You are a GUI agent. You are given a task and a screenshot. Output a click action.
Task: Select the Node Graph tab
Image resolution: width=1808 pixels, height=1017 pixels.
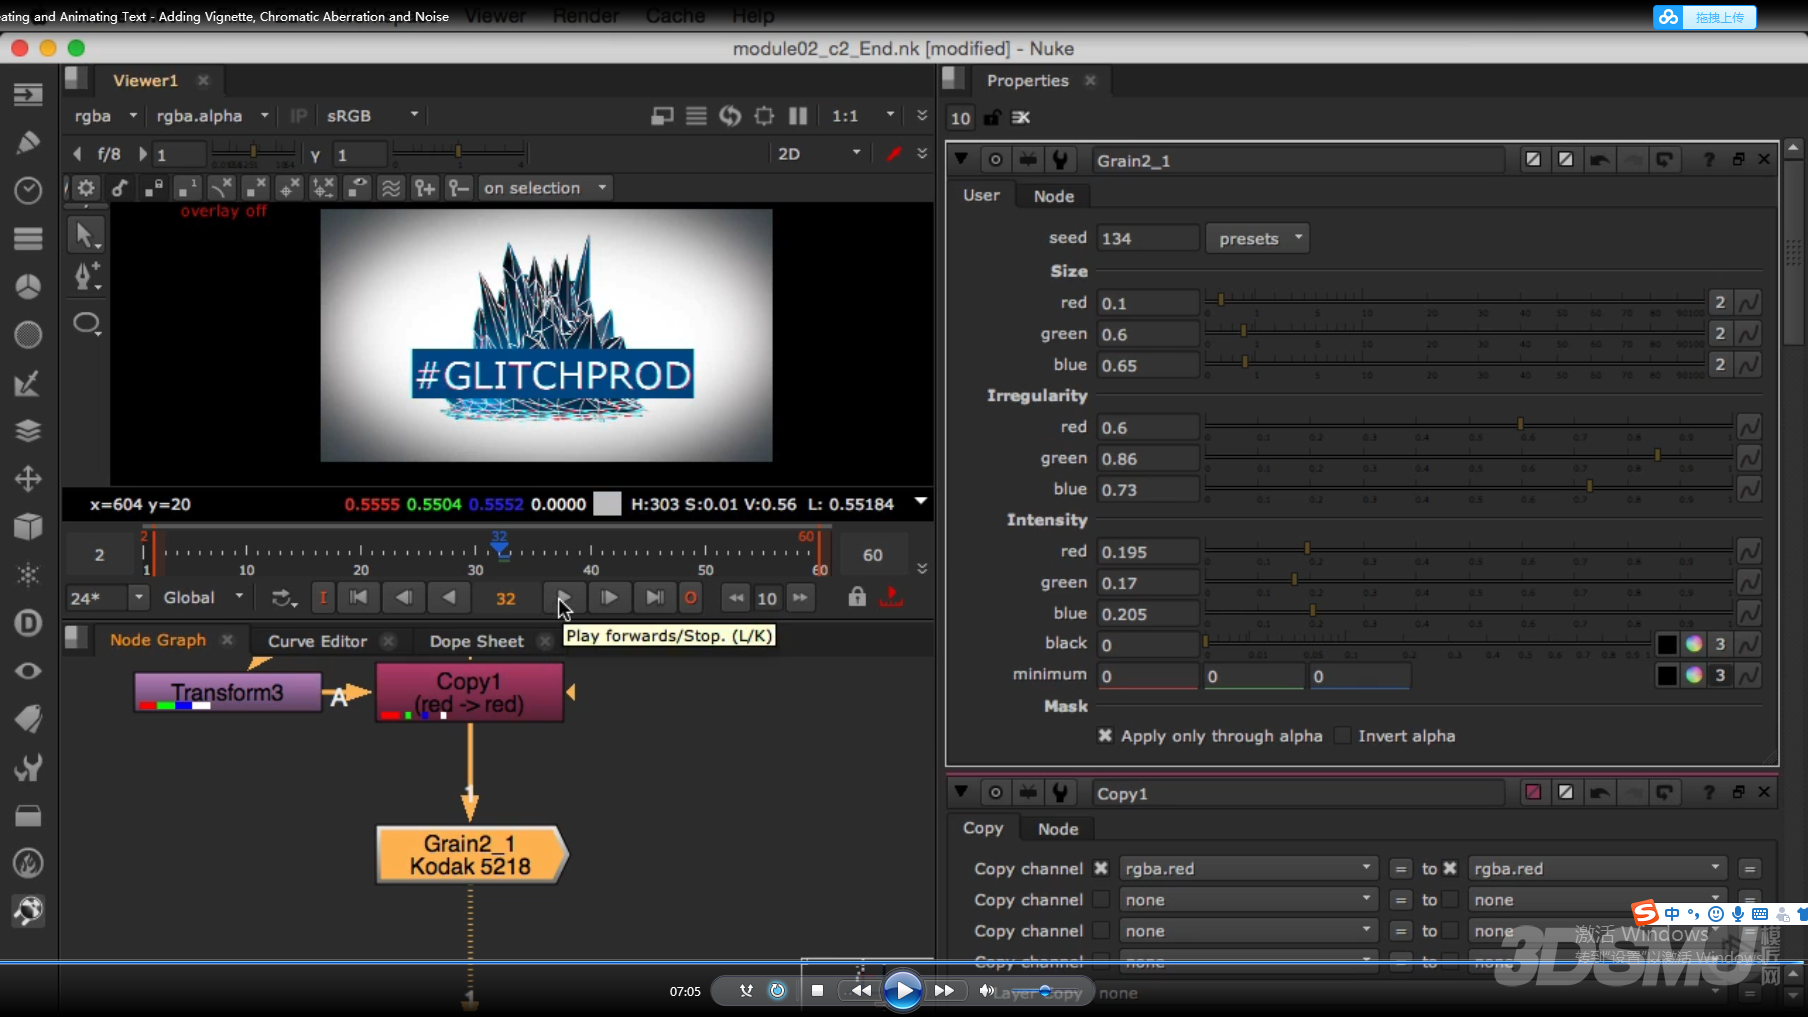click(158, 640)
